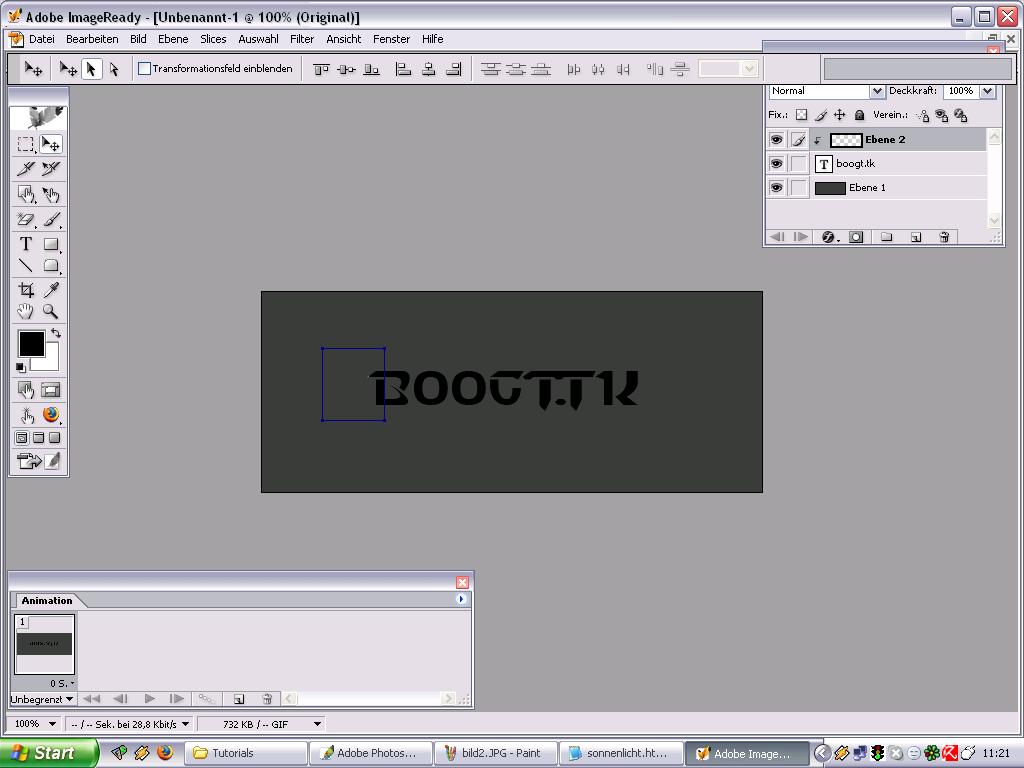The image size is (1024, 768).
Task: Click the Eraser tool
Action: 26,220
